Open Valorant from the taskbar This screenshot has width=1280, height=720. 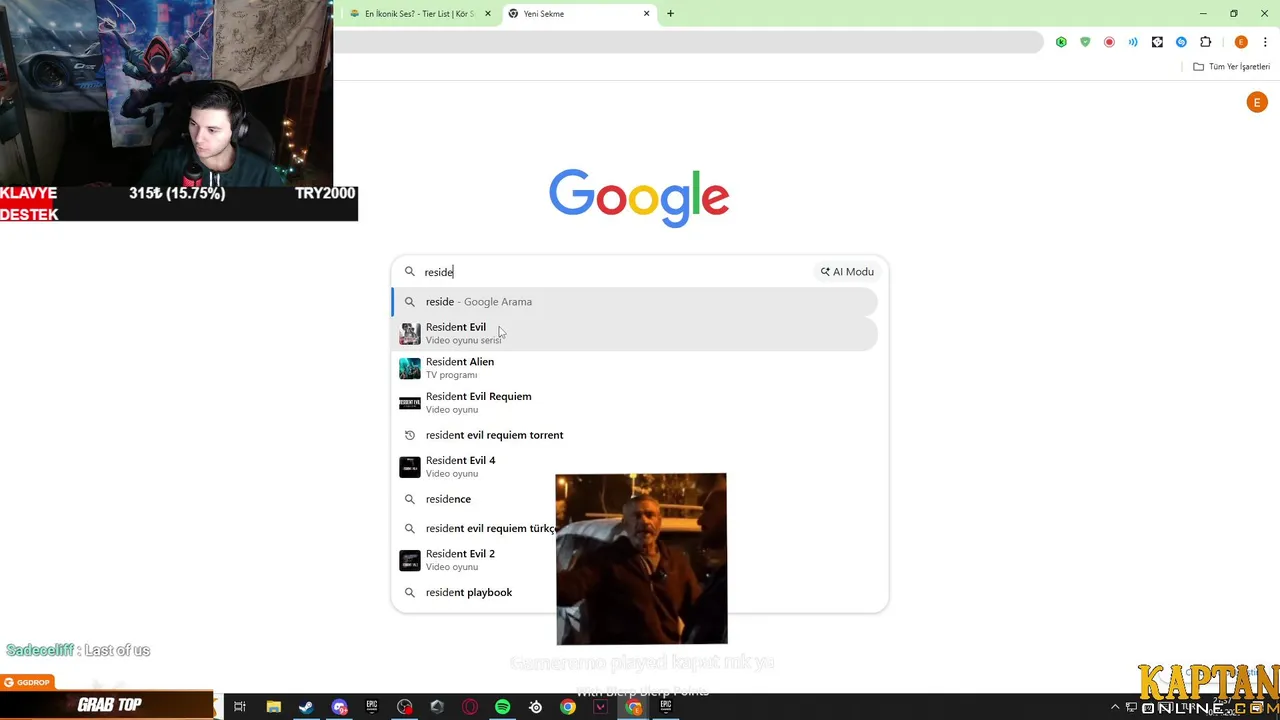601,707
